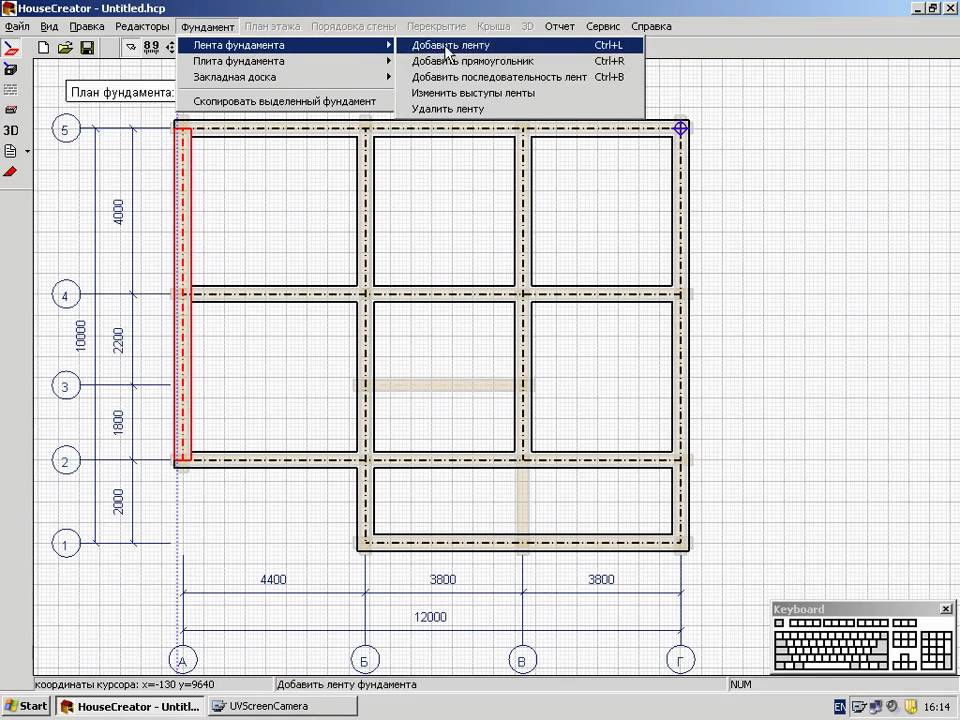Click the NUM status bar indicator
The width and height of the screenshot is (960, 720).
pos(740,684)
